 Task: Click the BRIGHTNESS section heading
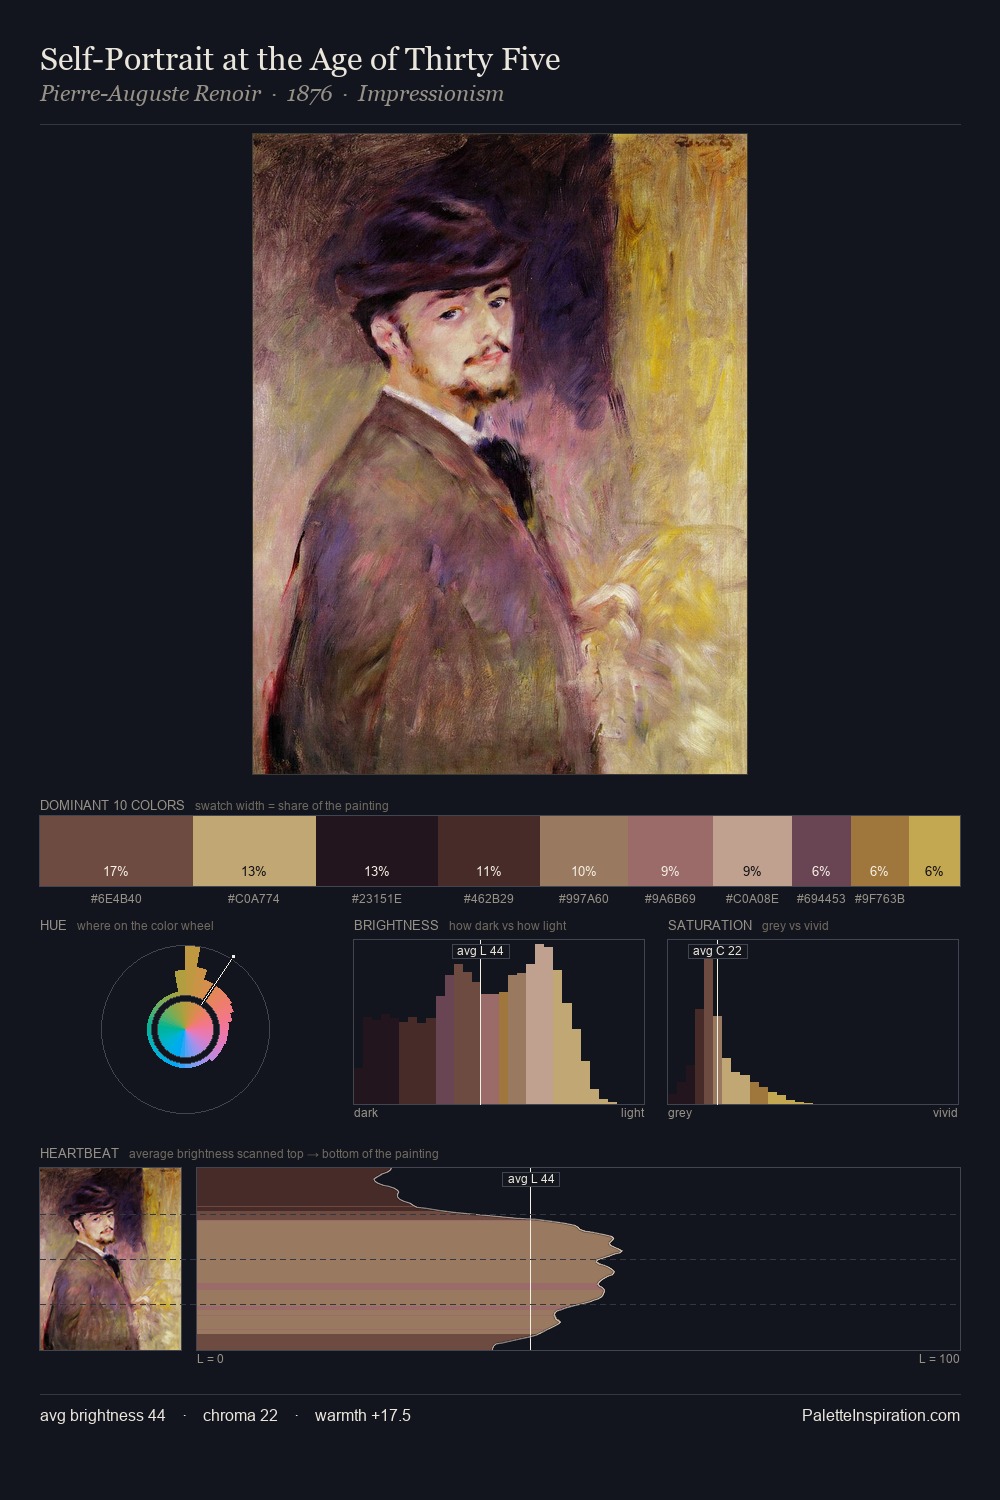[396, 925]
